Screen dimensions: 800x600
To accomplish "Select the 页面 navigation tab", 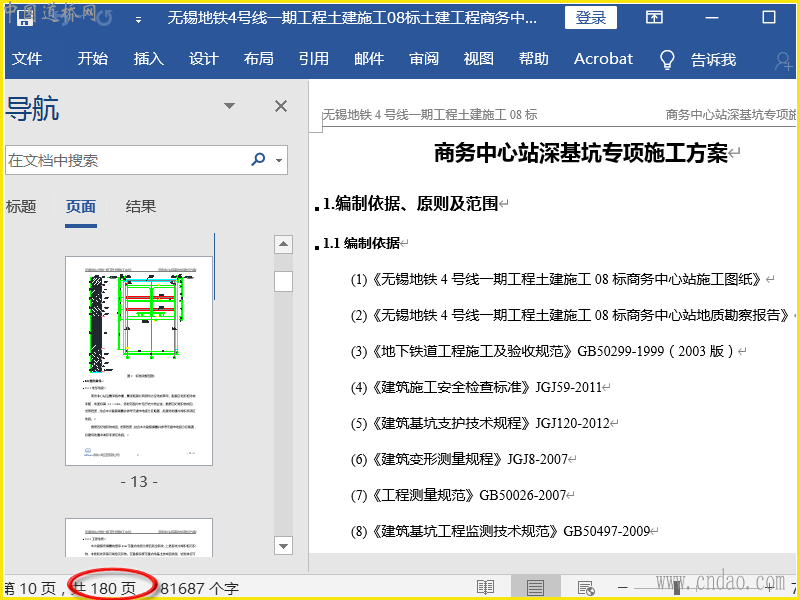I will 81,207.
